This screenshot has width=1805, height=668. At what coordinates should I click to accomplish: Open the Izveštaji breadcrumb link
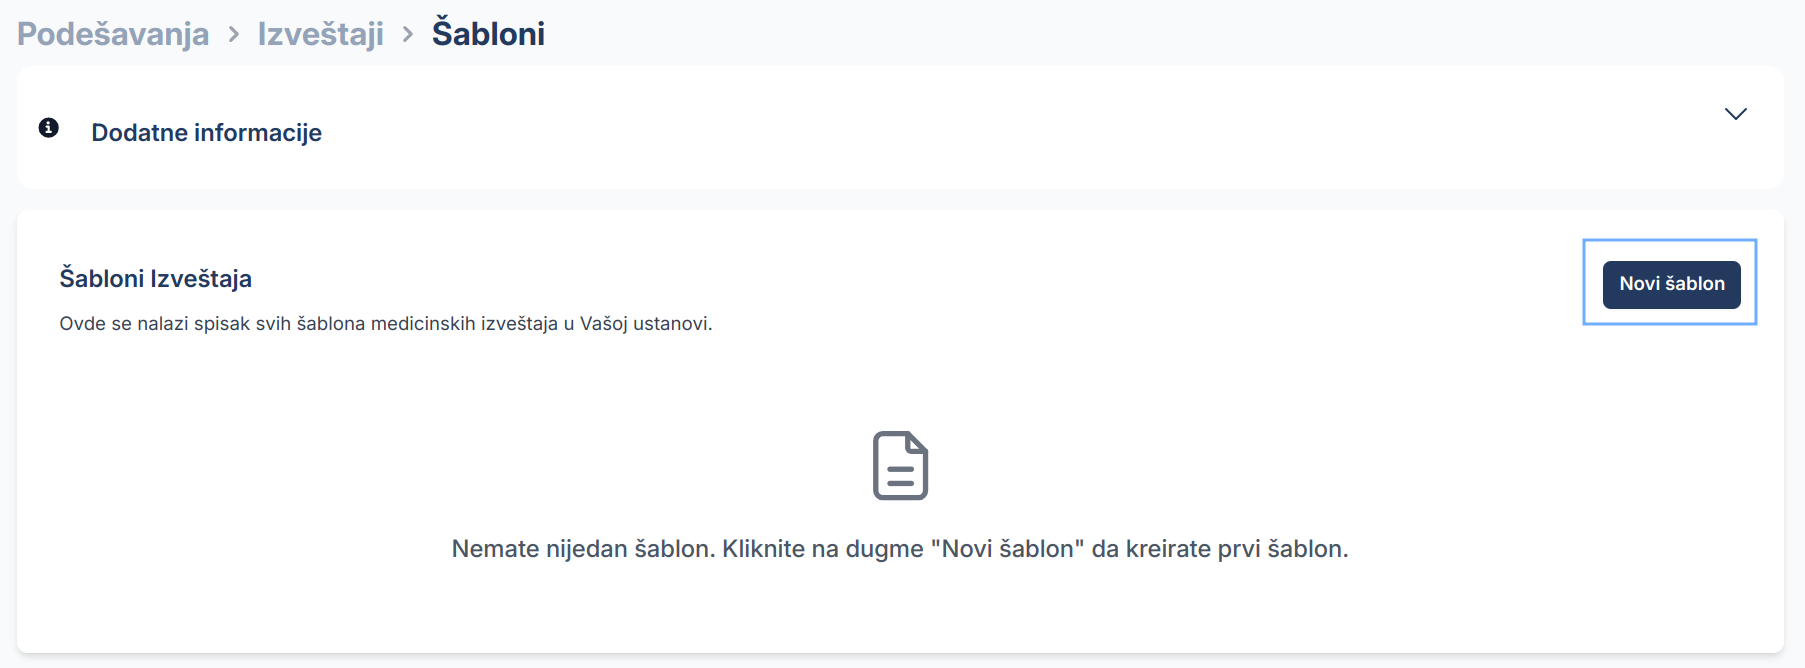click(x=320, y=34)
